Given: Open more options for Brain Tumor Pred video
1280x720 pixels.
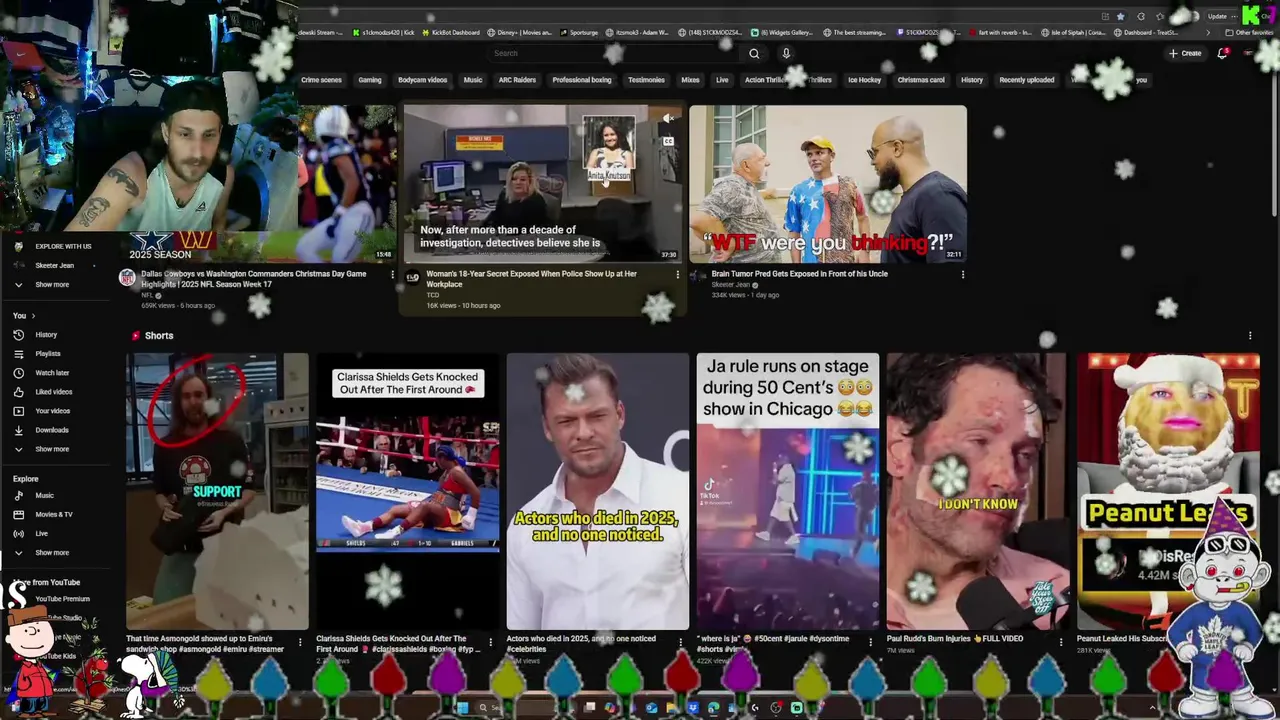Looking at the screenshot, I should click(x=963, y=274).
